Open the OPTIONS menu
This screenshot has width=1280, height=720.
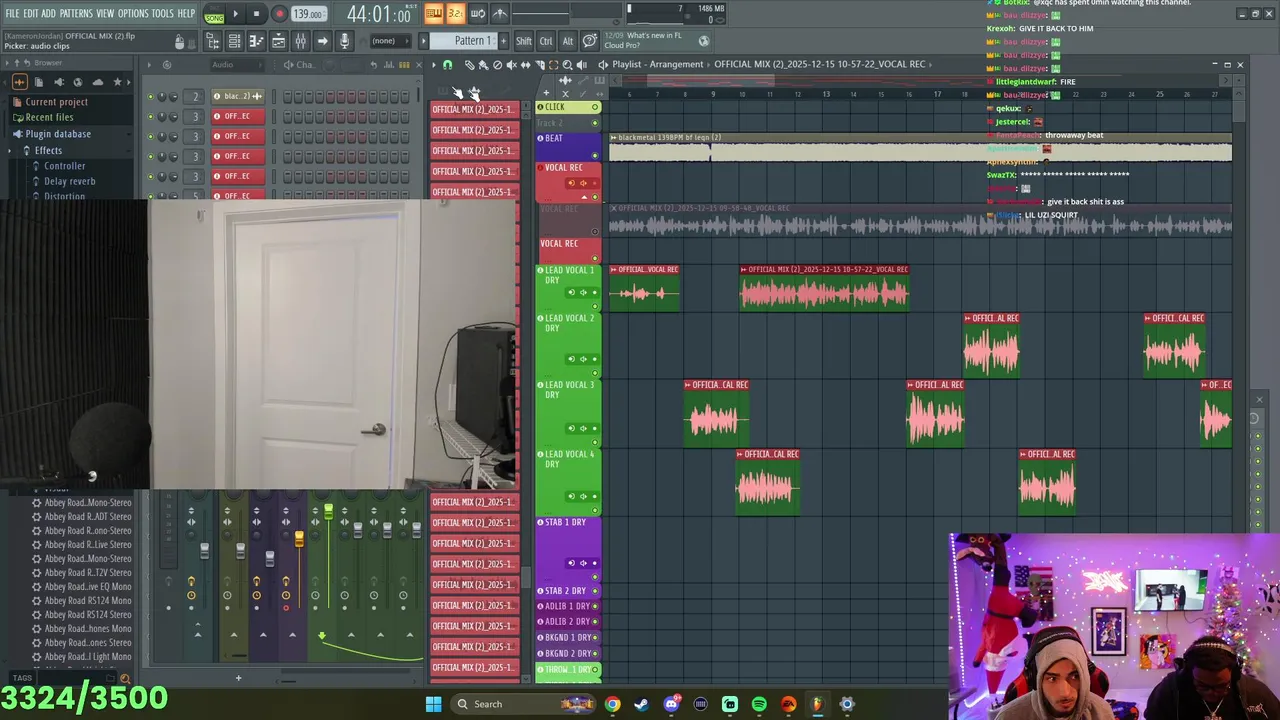[x=133, y=13]
